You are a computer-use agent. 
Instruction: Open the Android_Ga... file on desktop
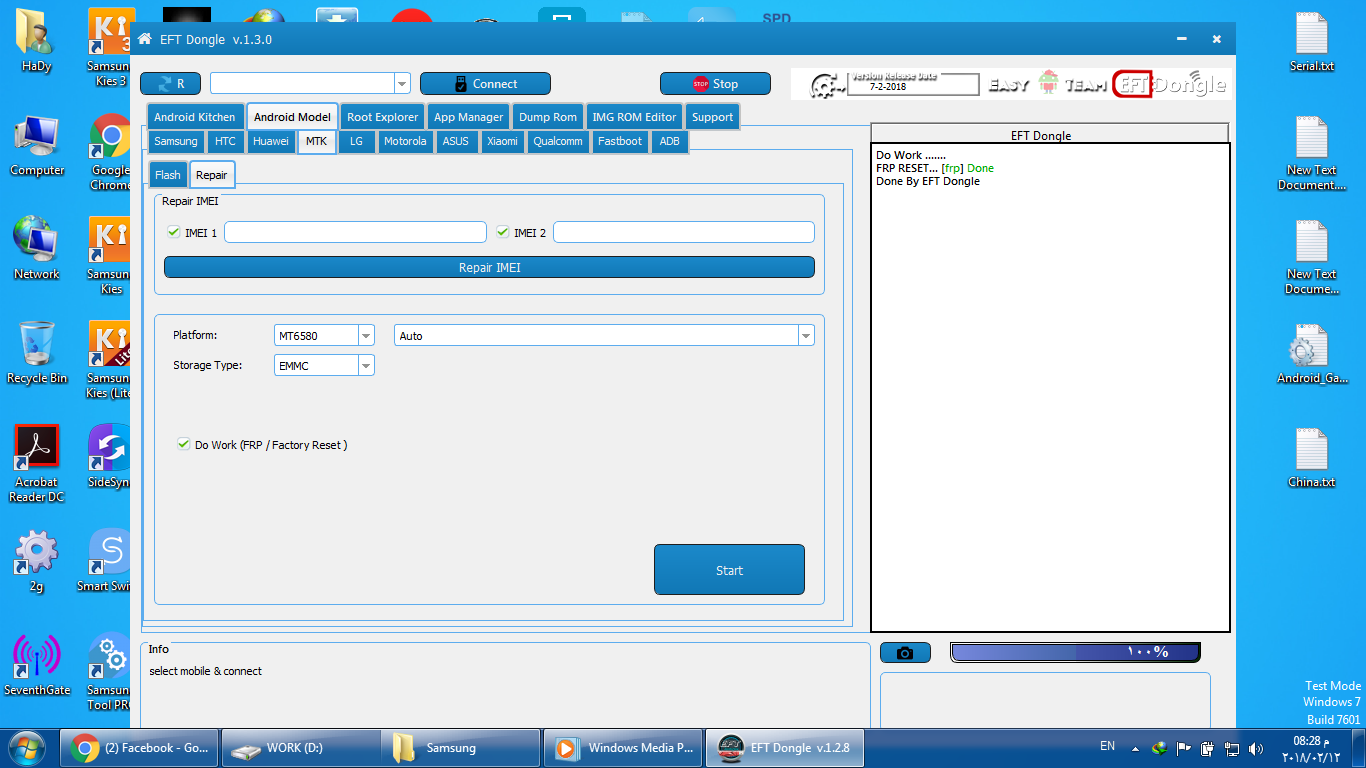click(x=1312, y=353)
